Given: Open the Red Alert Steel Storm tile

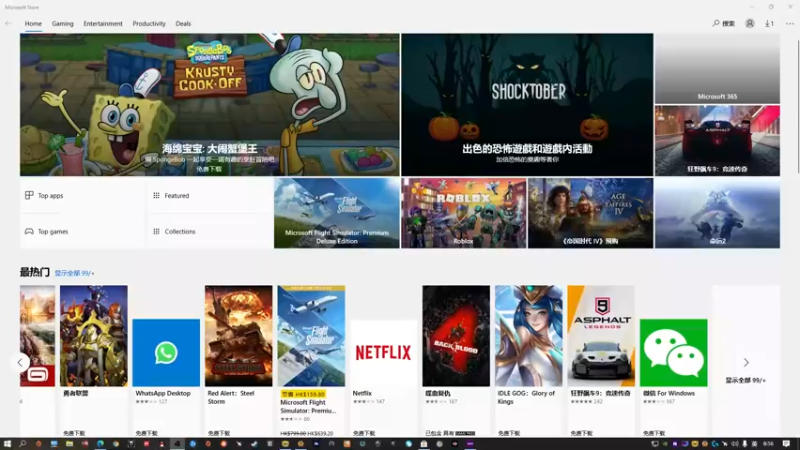Looking at the screenshot, I should coord(238,336).
